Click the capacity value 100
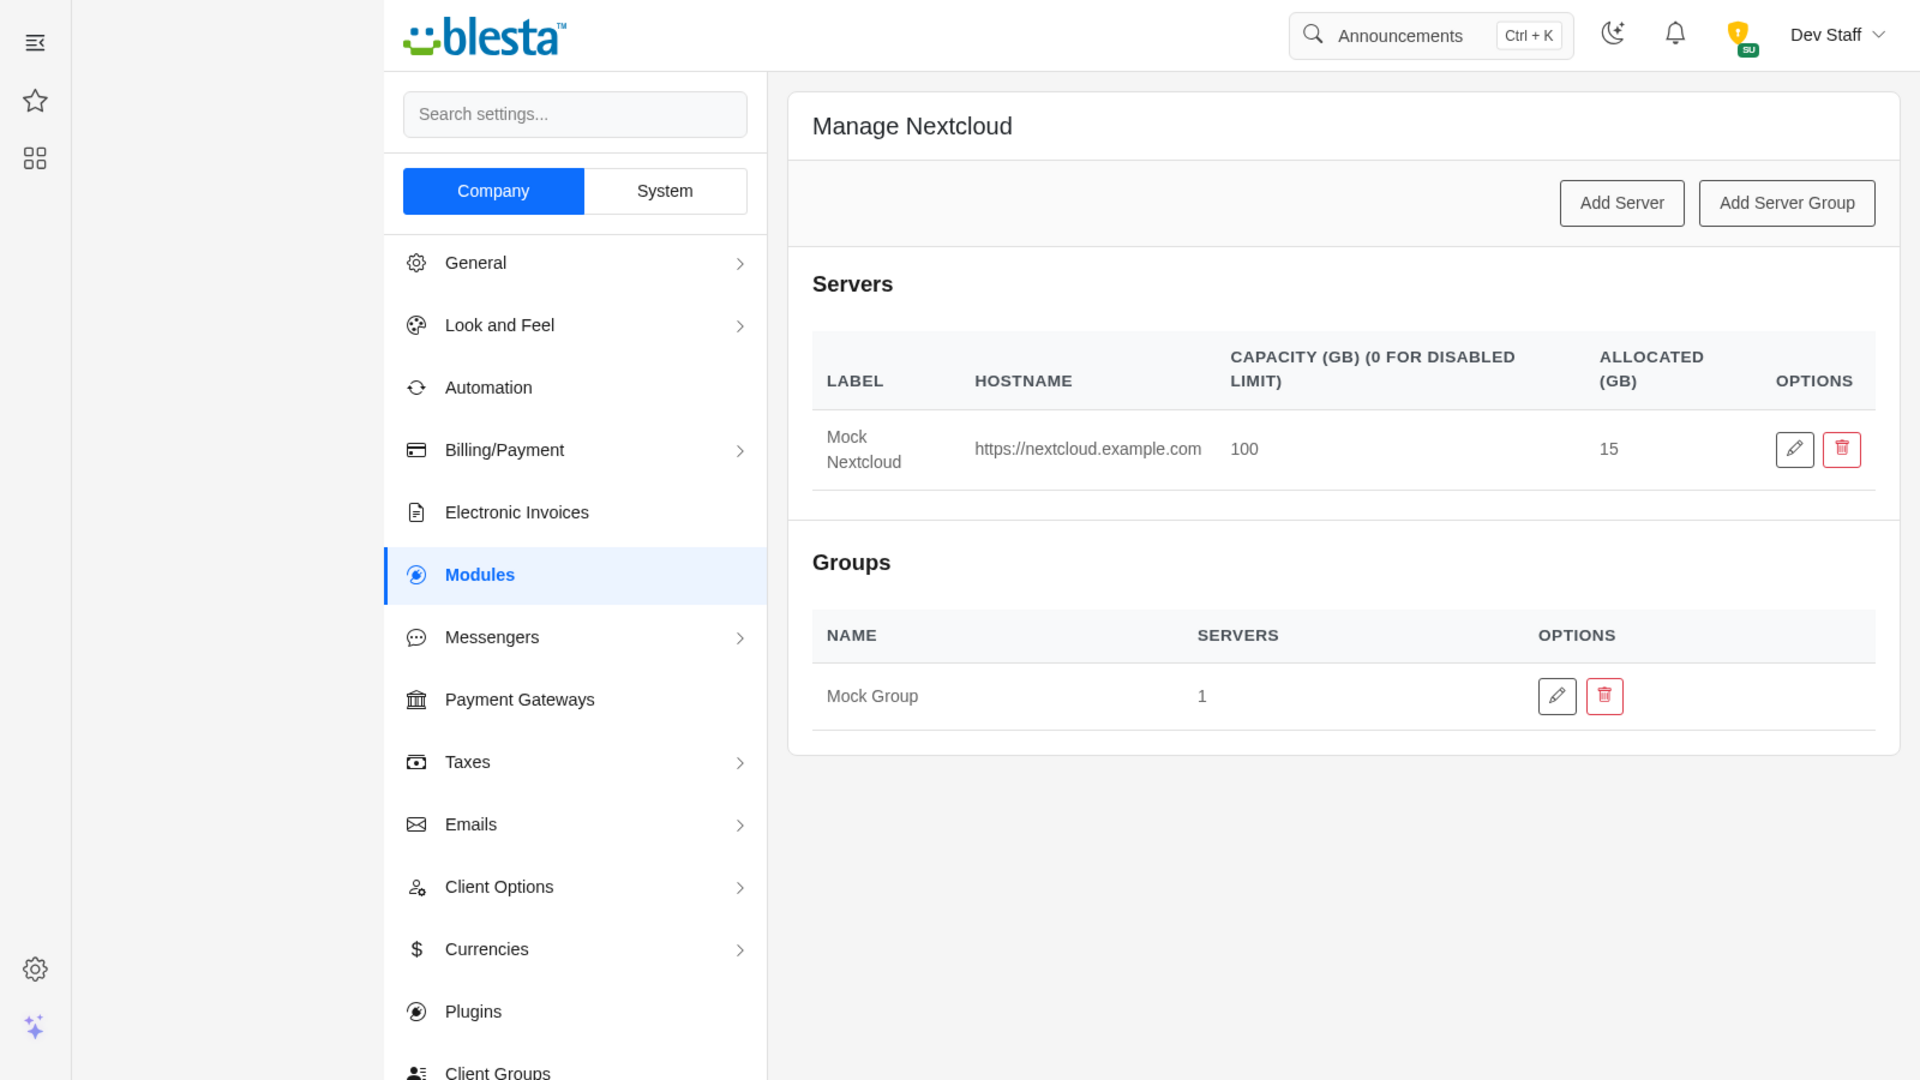This screenshot has width=1920, height=1080. coord(1244,449)
